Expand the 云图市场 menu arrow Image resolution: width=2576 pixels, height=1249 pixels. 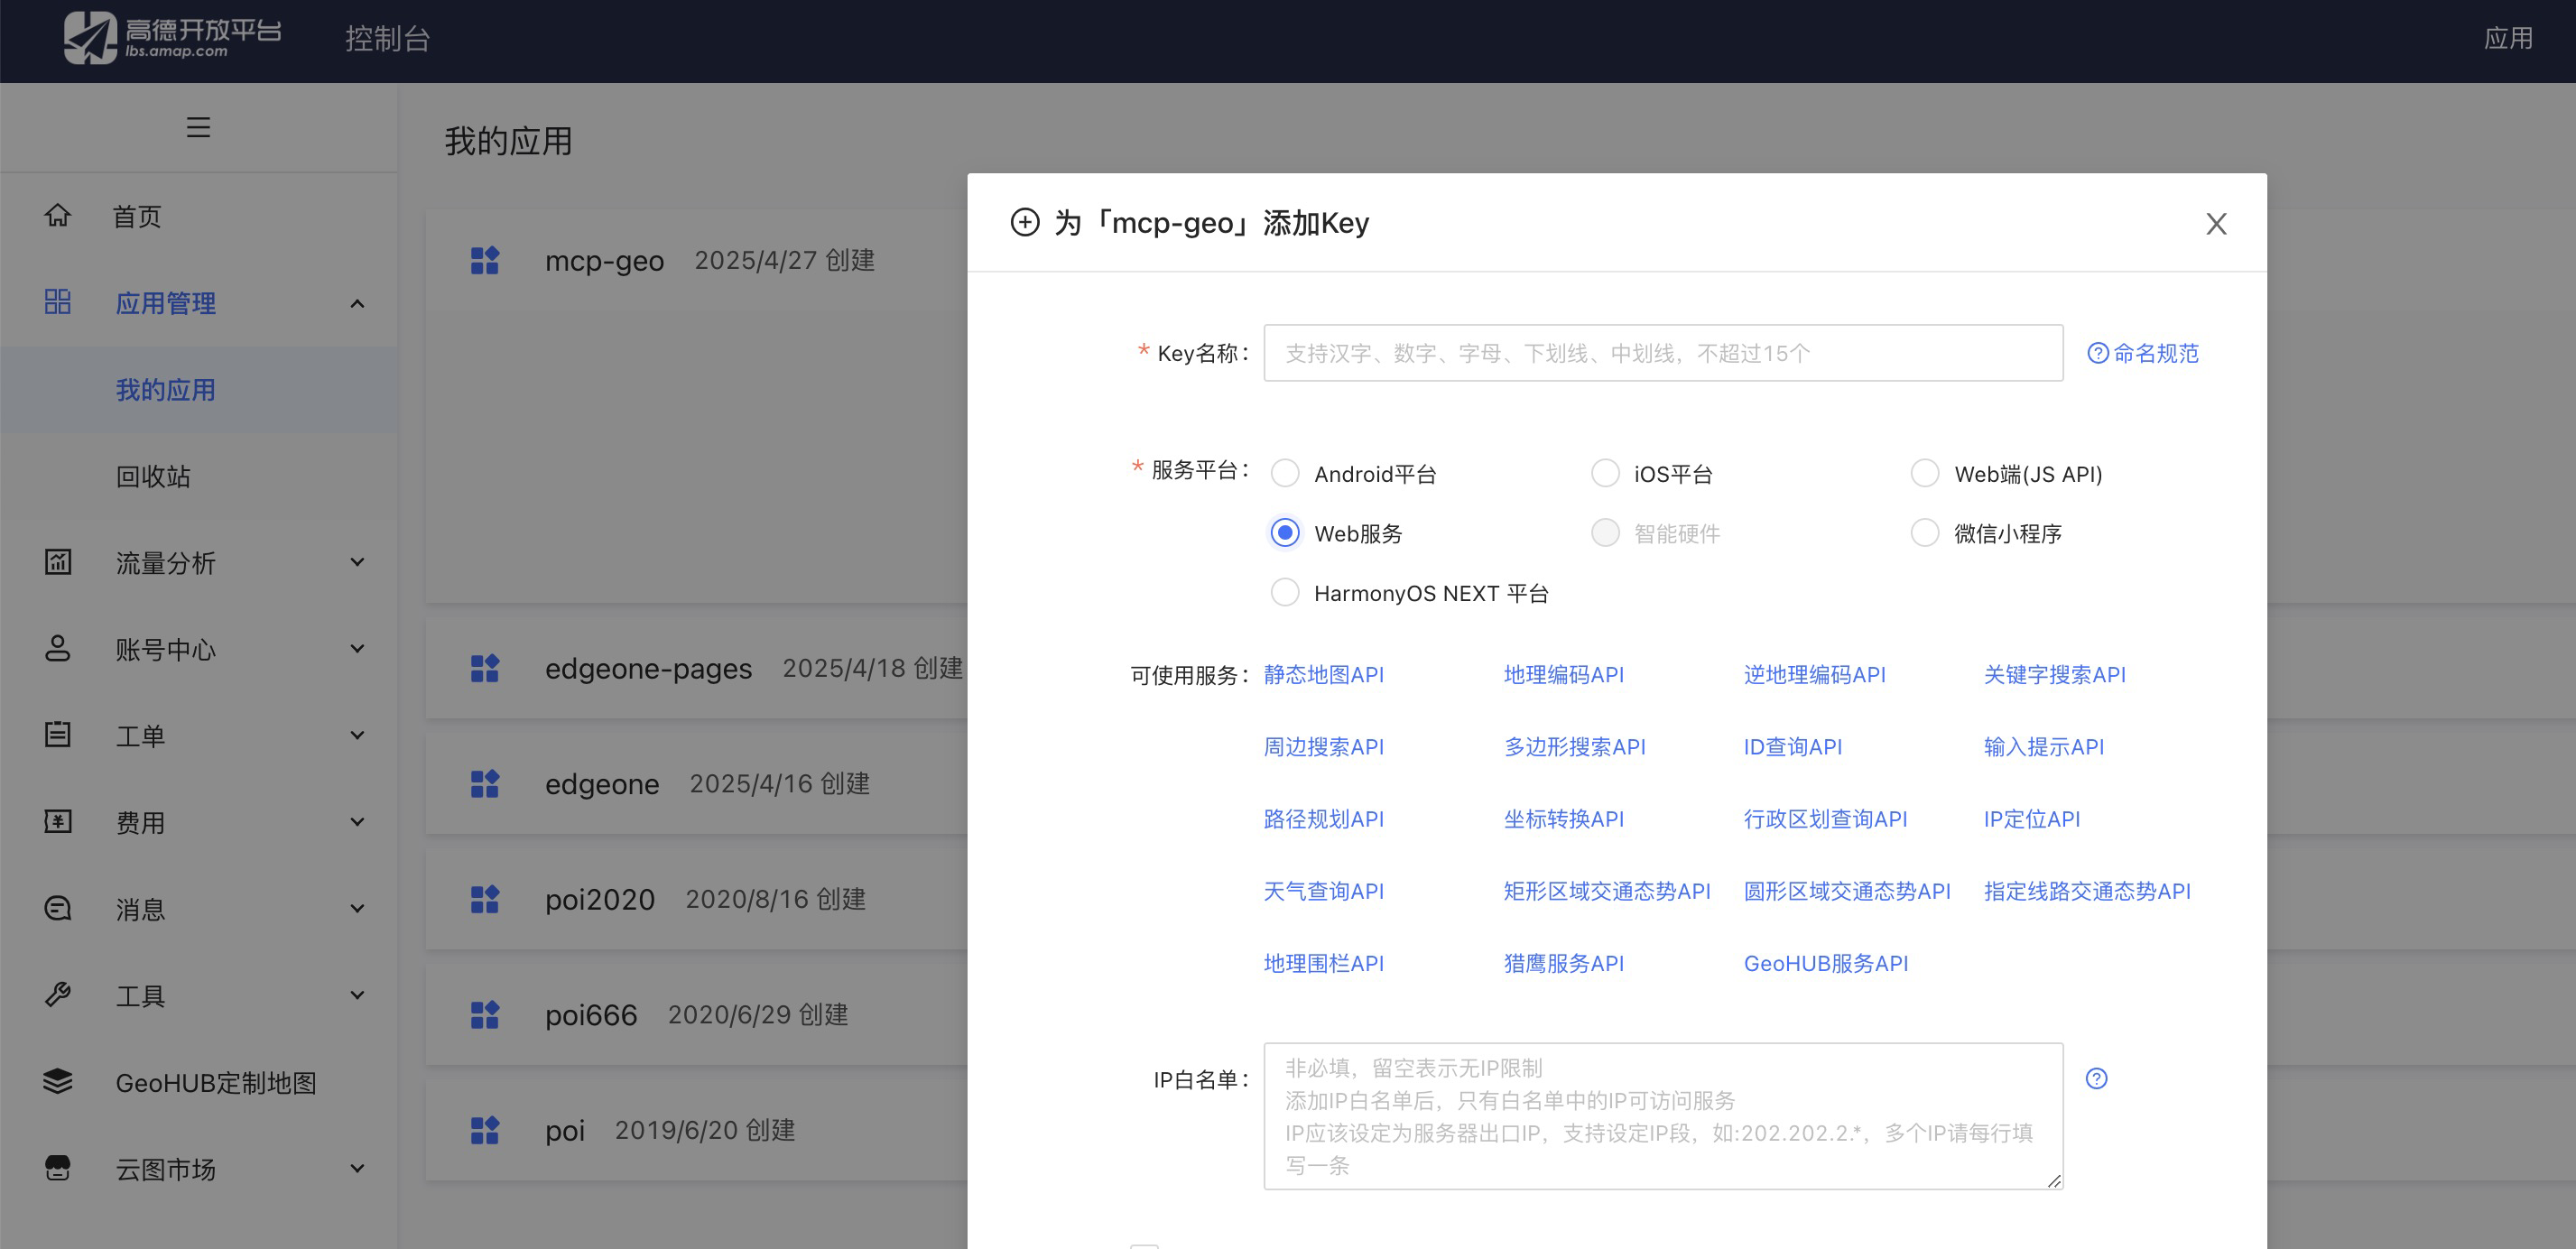point(357,1168)
